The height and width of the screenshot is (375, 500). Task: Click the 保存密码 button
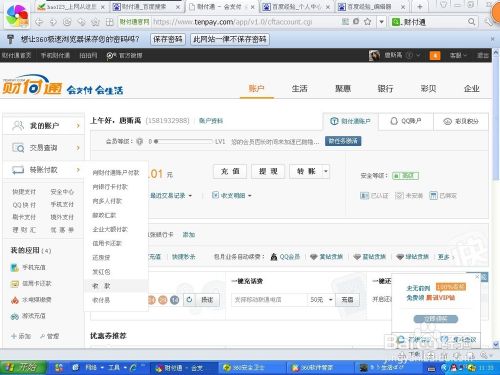click(167, 39)
